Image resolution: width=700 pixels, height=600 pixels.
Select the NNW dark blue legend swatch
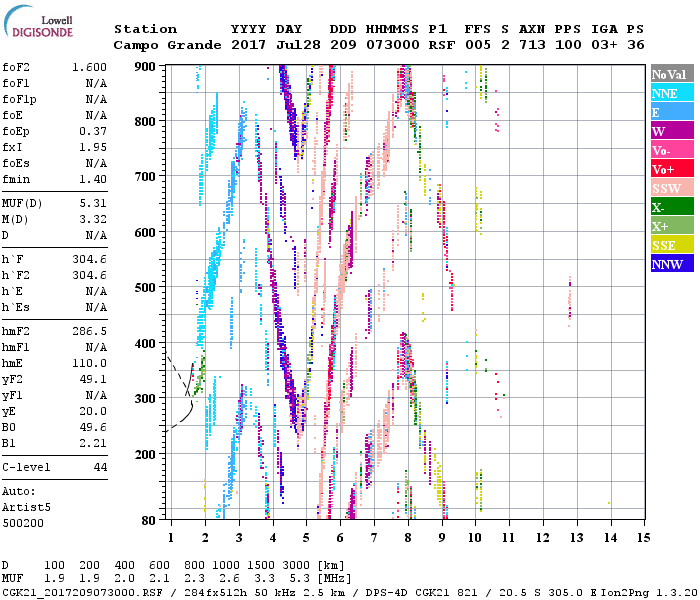(672, 263)
